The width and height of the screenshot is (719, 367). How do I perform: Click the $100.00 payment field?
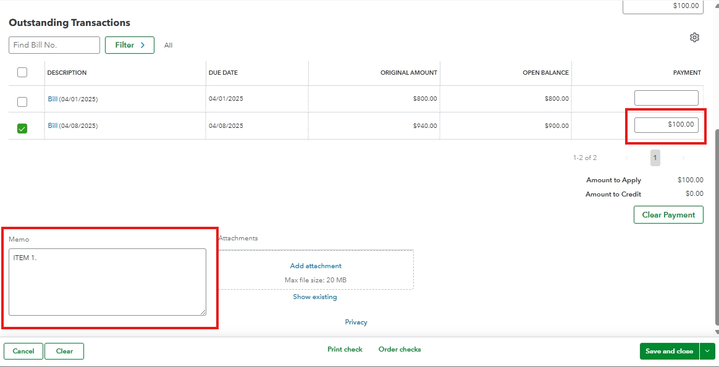point(666,125)
